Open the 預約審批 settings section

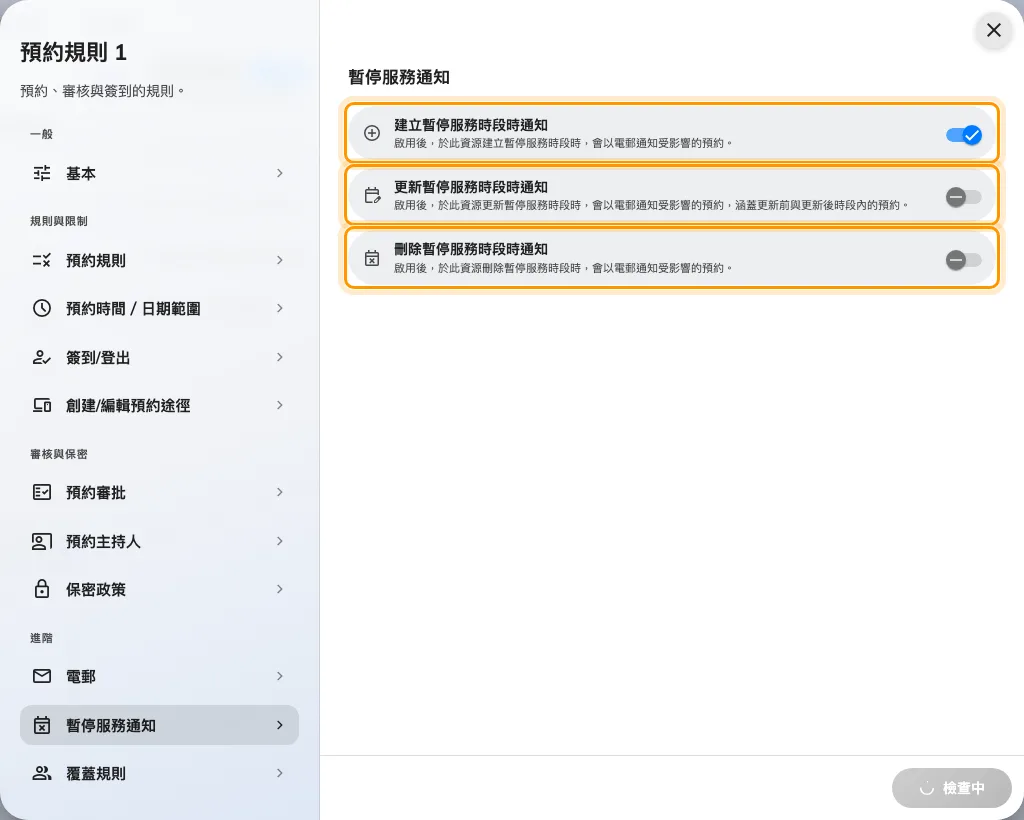159,492
